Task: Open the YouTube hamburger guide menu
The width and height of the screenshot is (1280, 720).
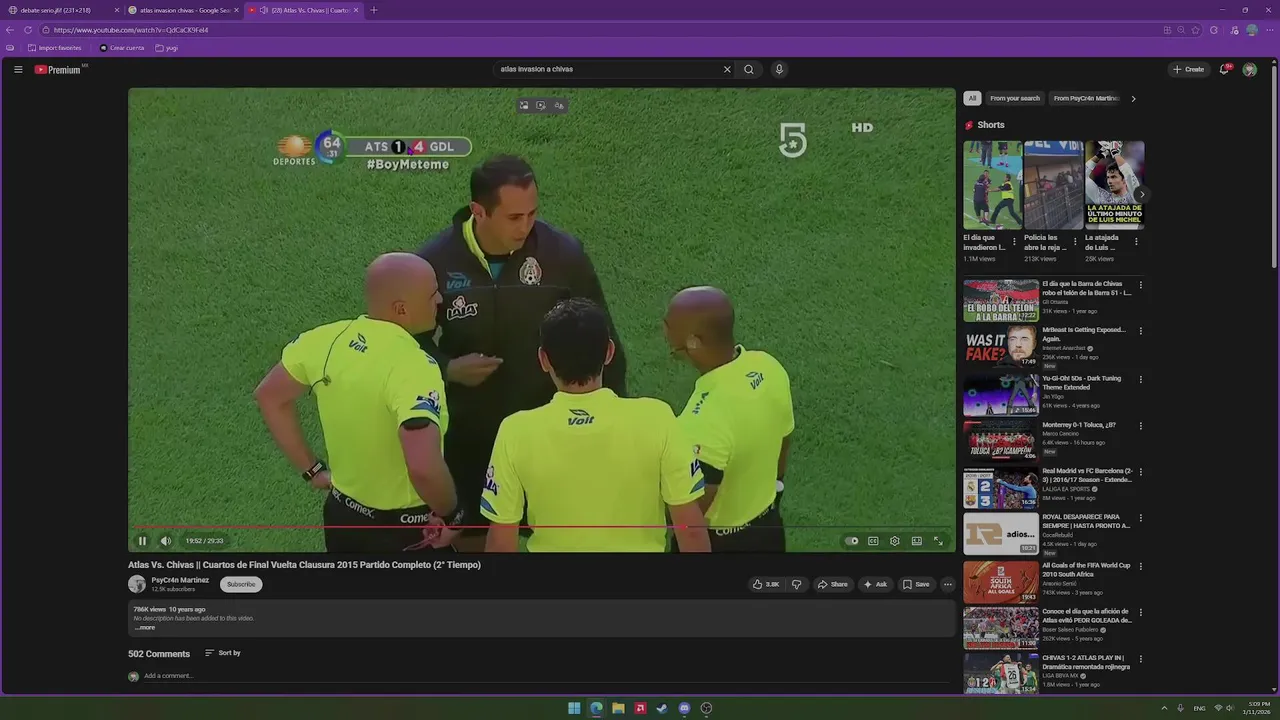Action: click(18, 69)
